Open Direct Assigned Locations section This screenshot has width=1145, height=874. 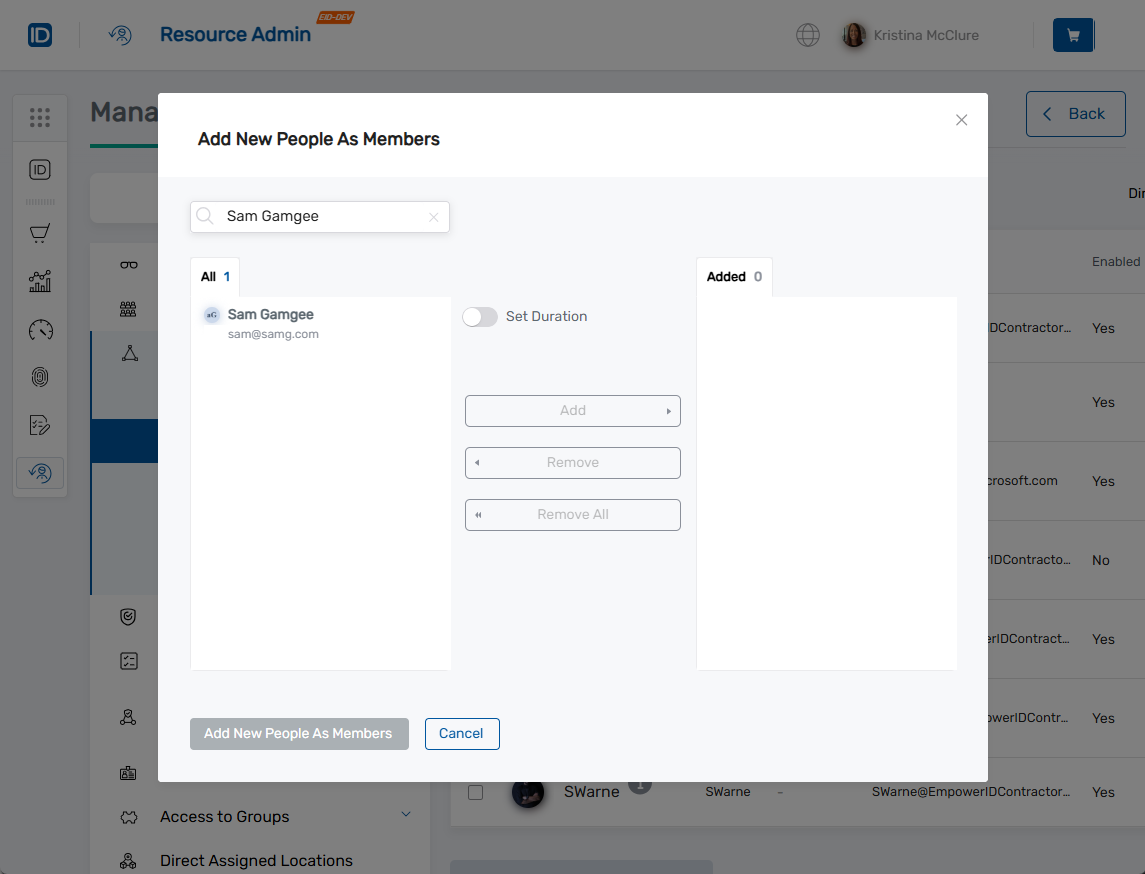(x=256, y=860)
